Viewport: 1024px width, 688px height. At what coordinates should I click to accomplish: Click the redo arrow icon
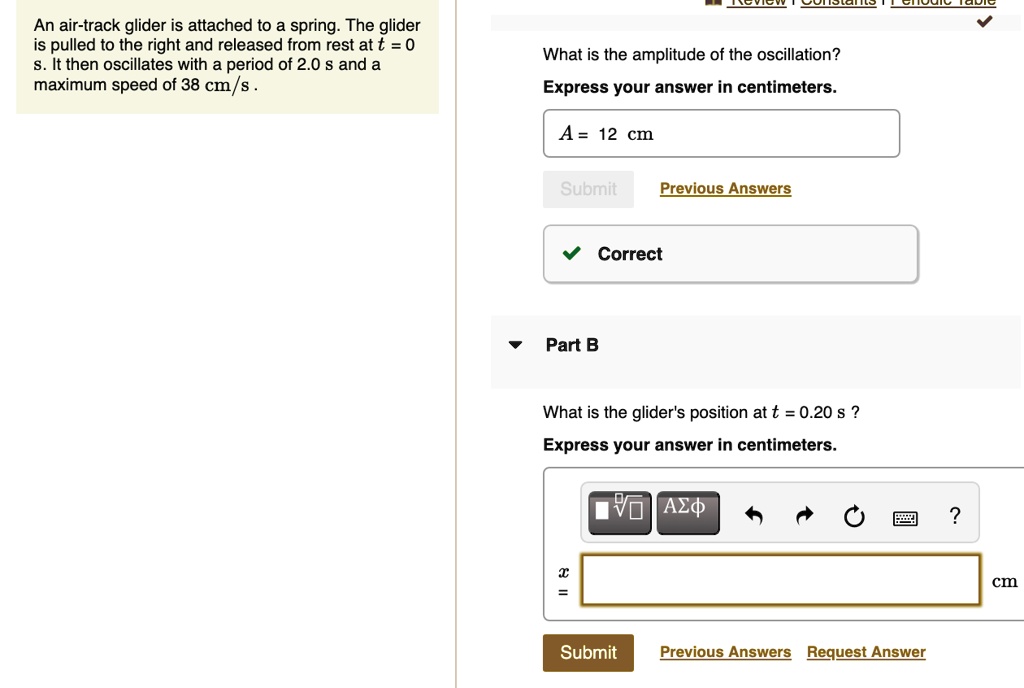tap(805, 516)
